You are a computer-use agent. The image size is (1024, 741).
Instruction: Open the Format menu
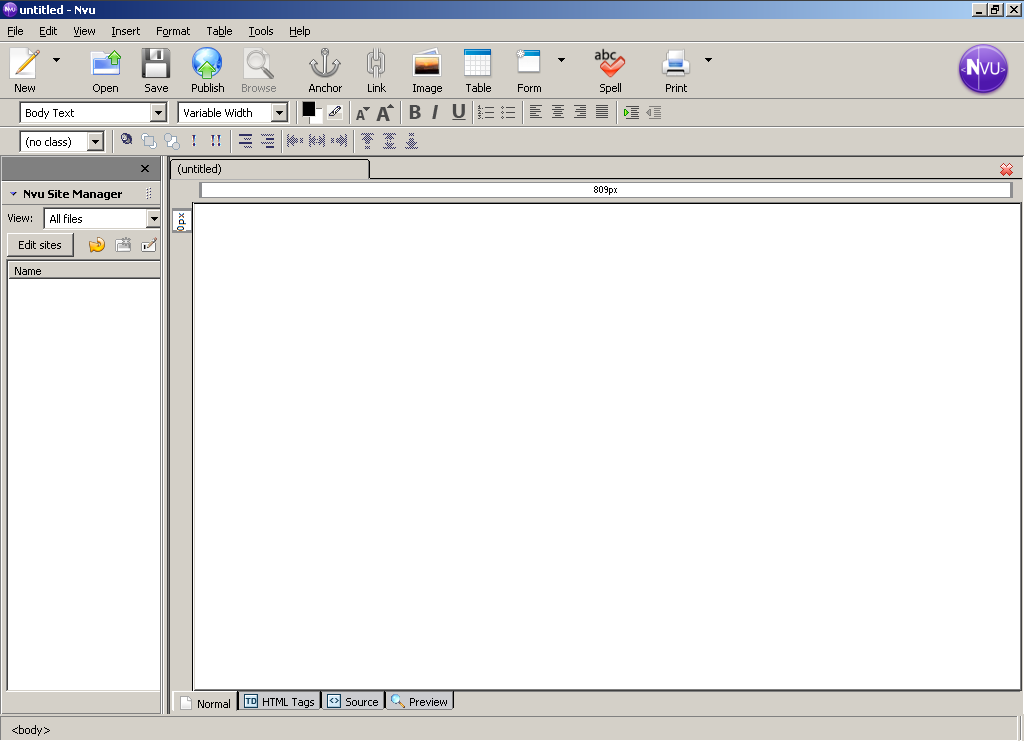point(173,31)
